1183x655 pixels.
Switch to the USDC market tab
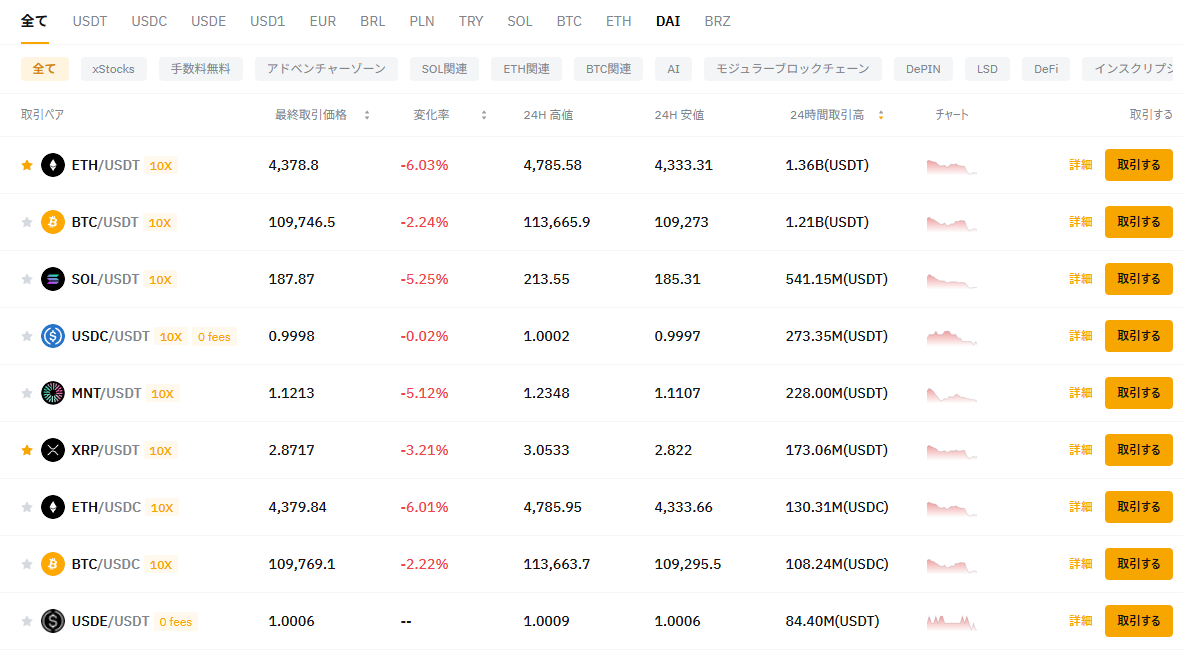point(149,21)
